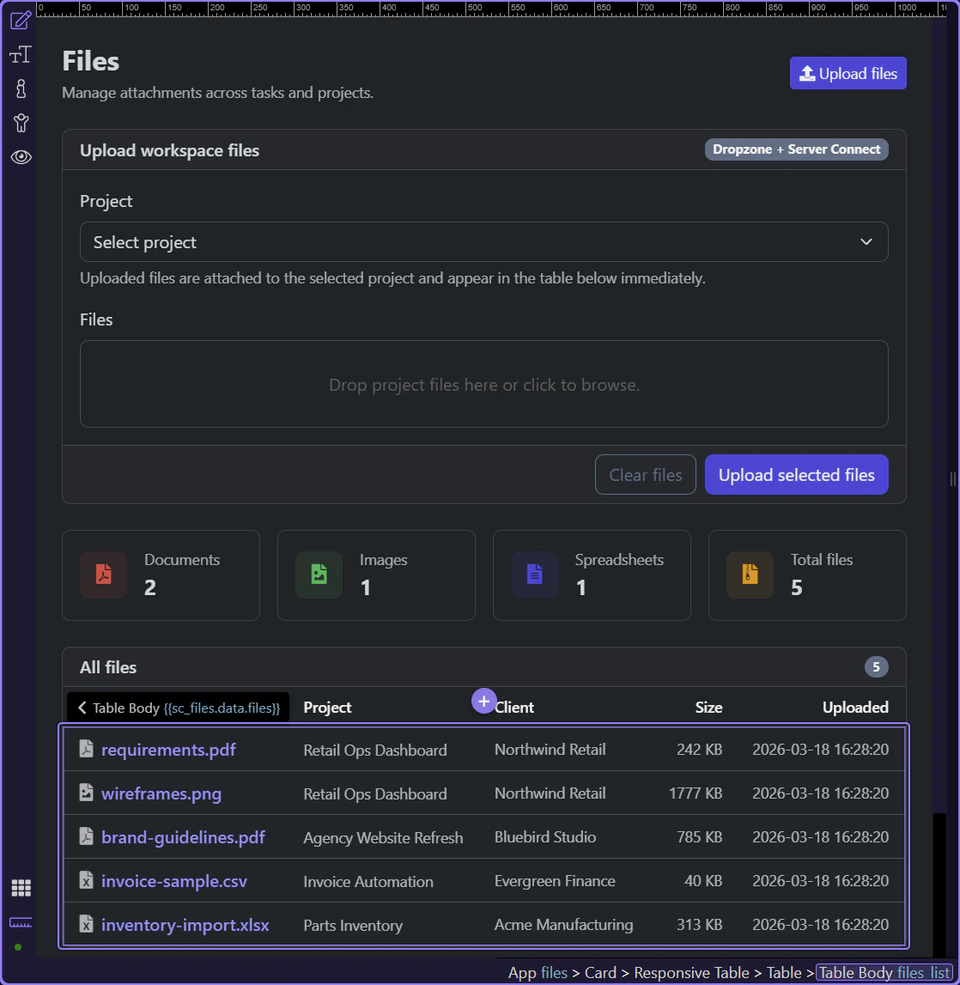Activate the Ruler tool in the sidebar
960x985 pixels.
pyautogui.click(x=21, y=922)
